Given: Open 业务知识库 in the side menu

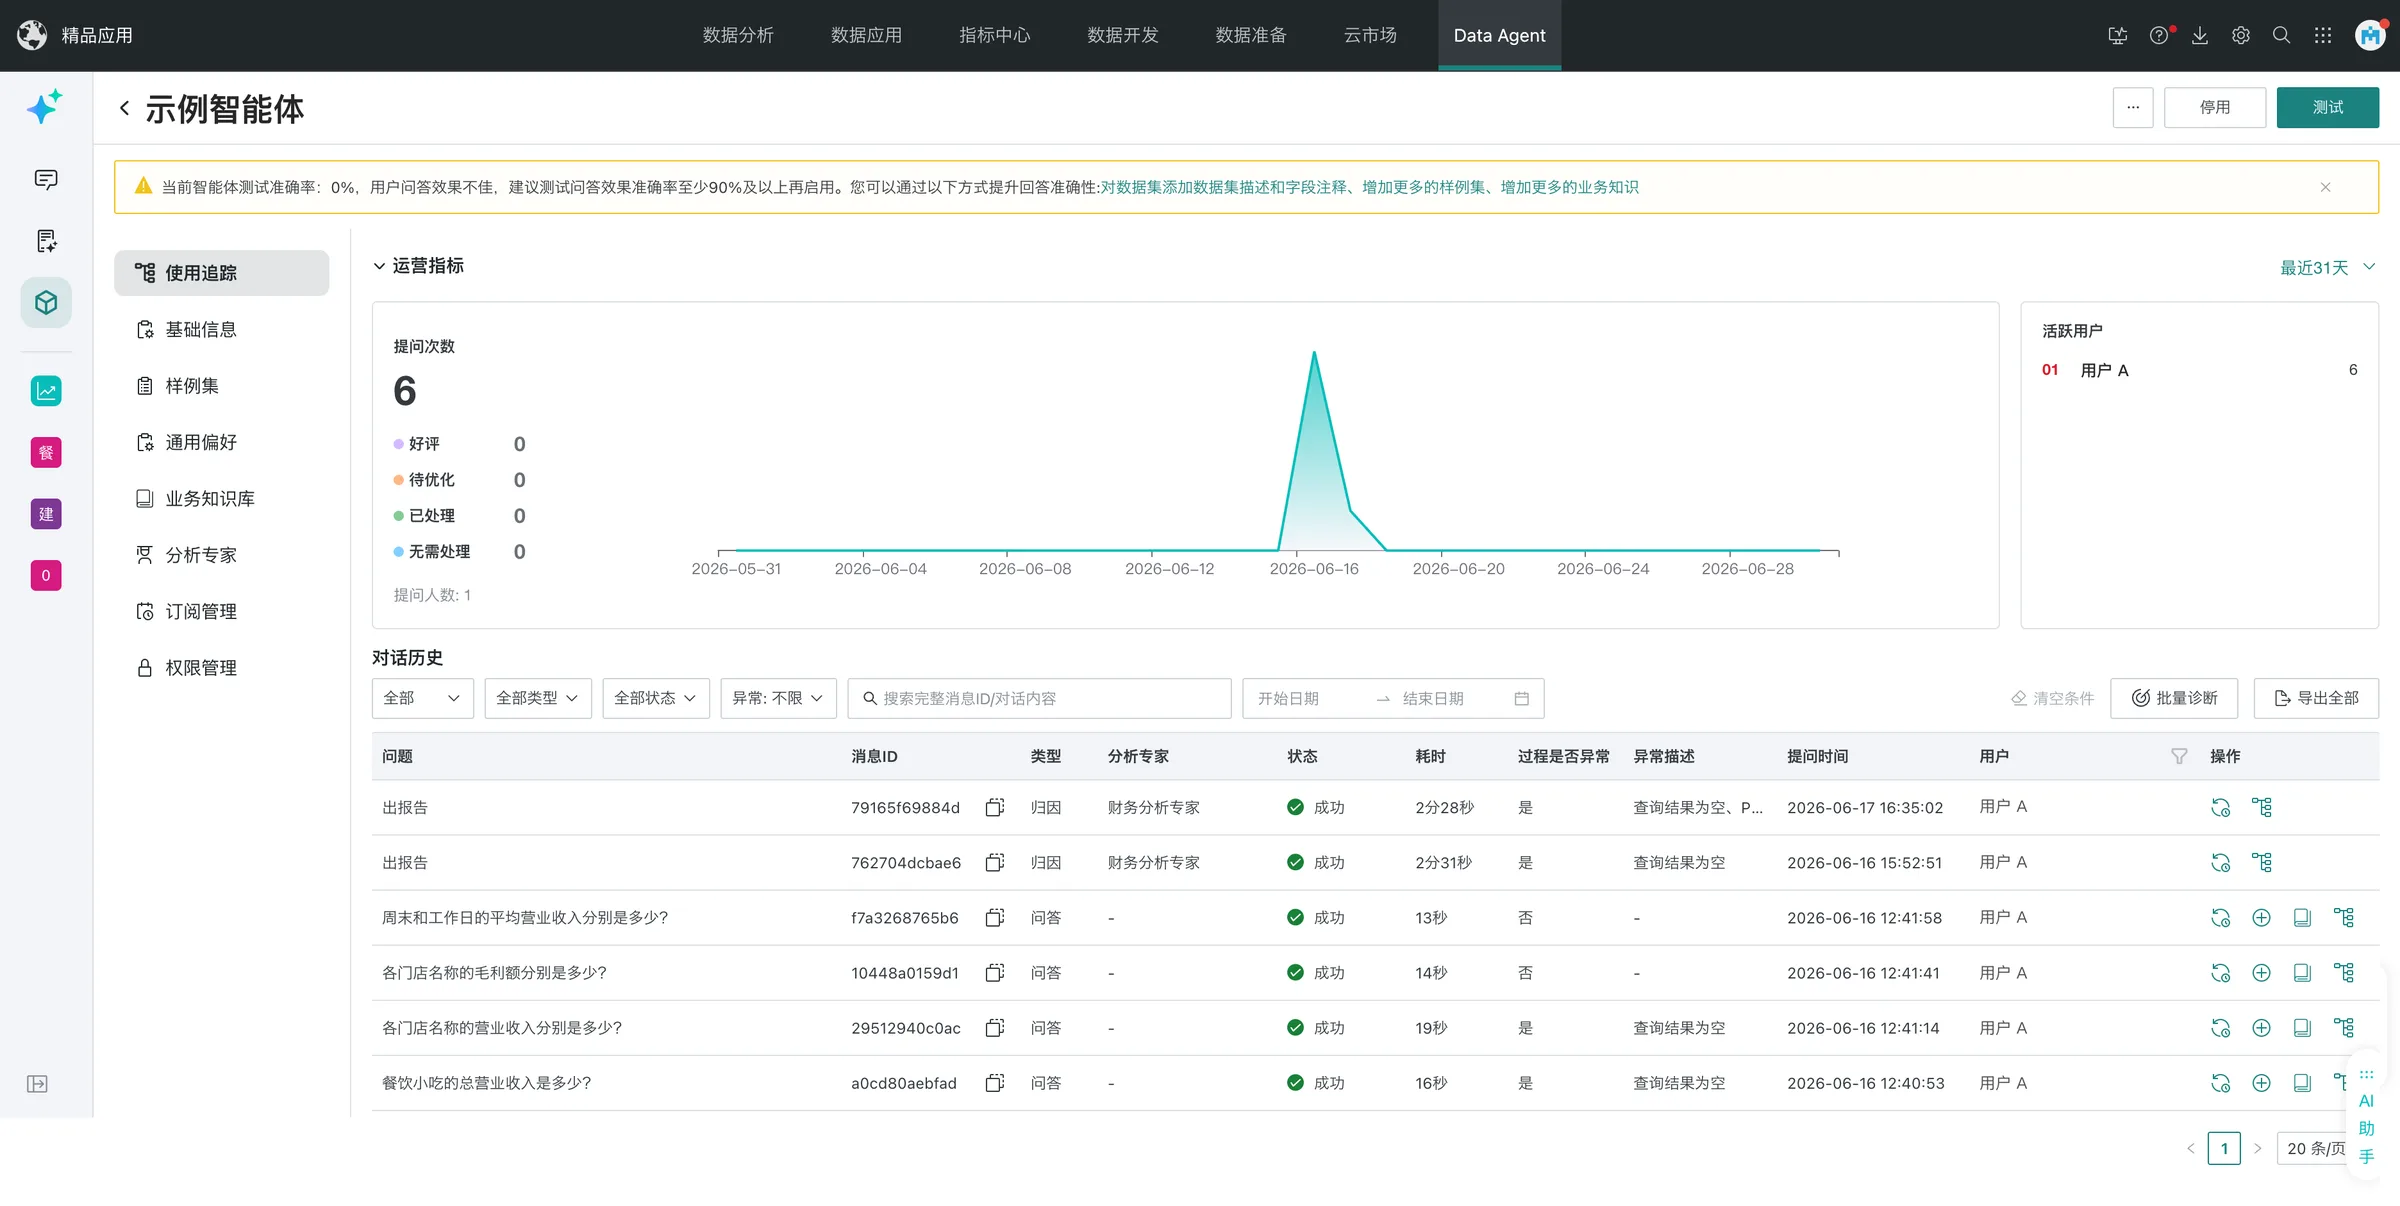Looking at the screenshot, I should pyautogui.click(x=210, y=499).
